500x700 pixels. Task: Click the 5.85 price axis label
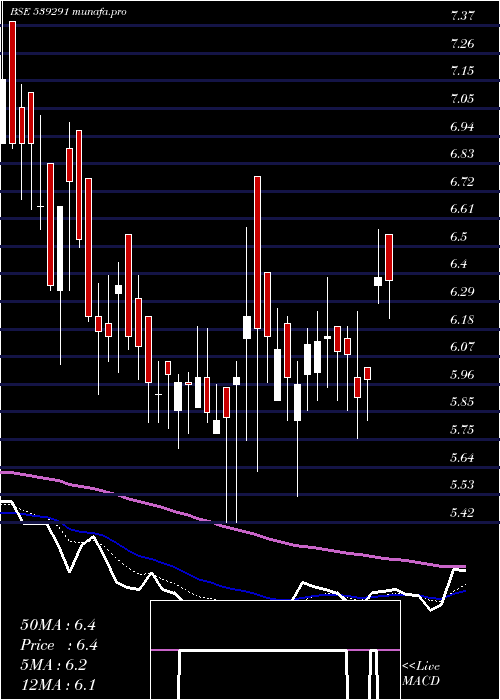462,402
